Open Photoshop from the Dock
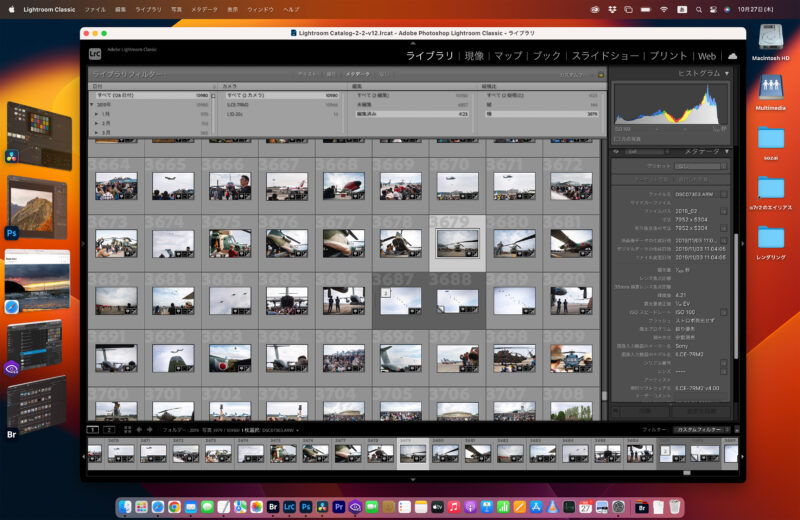 [306, 508]
